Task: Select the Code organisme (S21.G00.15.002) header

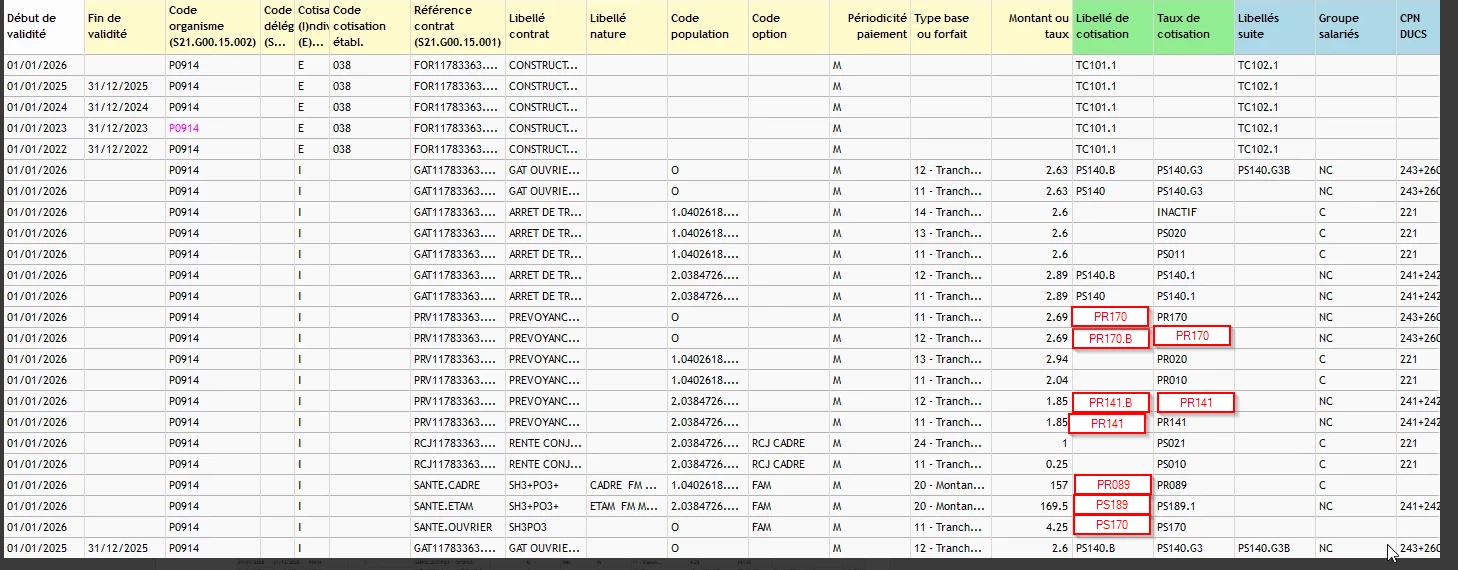Action: 212,27
